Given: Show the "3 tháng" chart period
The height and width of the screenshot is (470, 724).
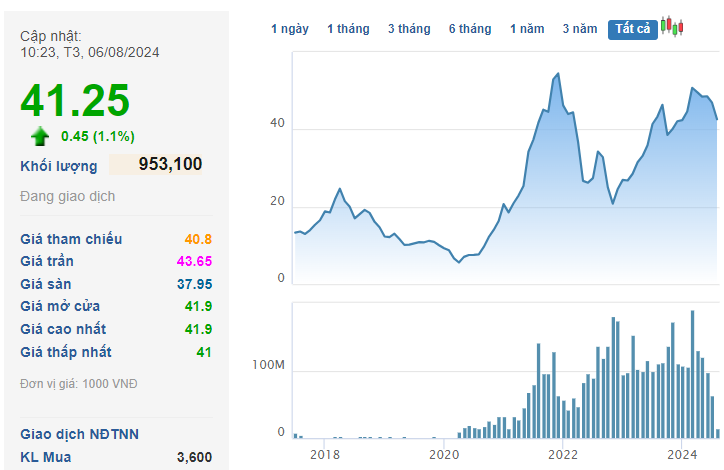Looking at the screenshot, I should (409, 29).
